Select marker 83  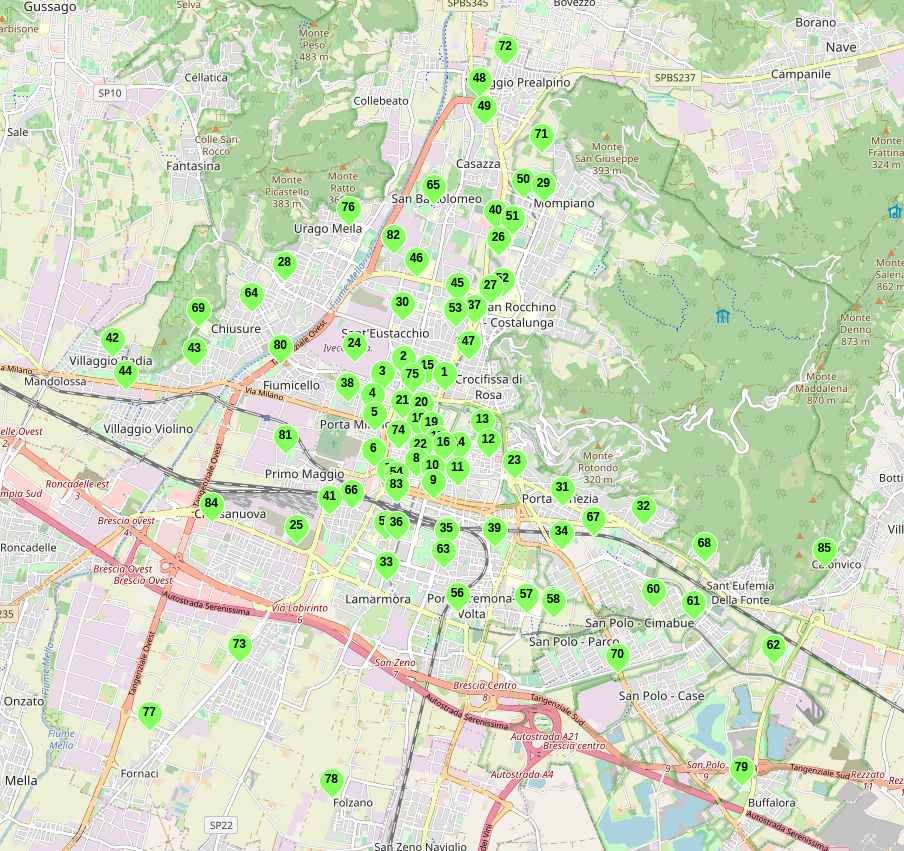396,487
